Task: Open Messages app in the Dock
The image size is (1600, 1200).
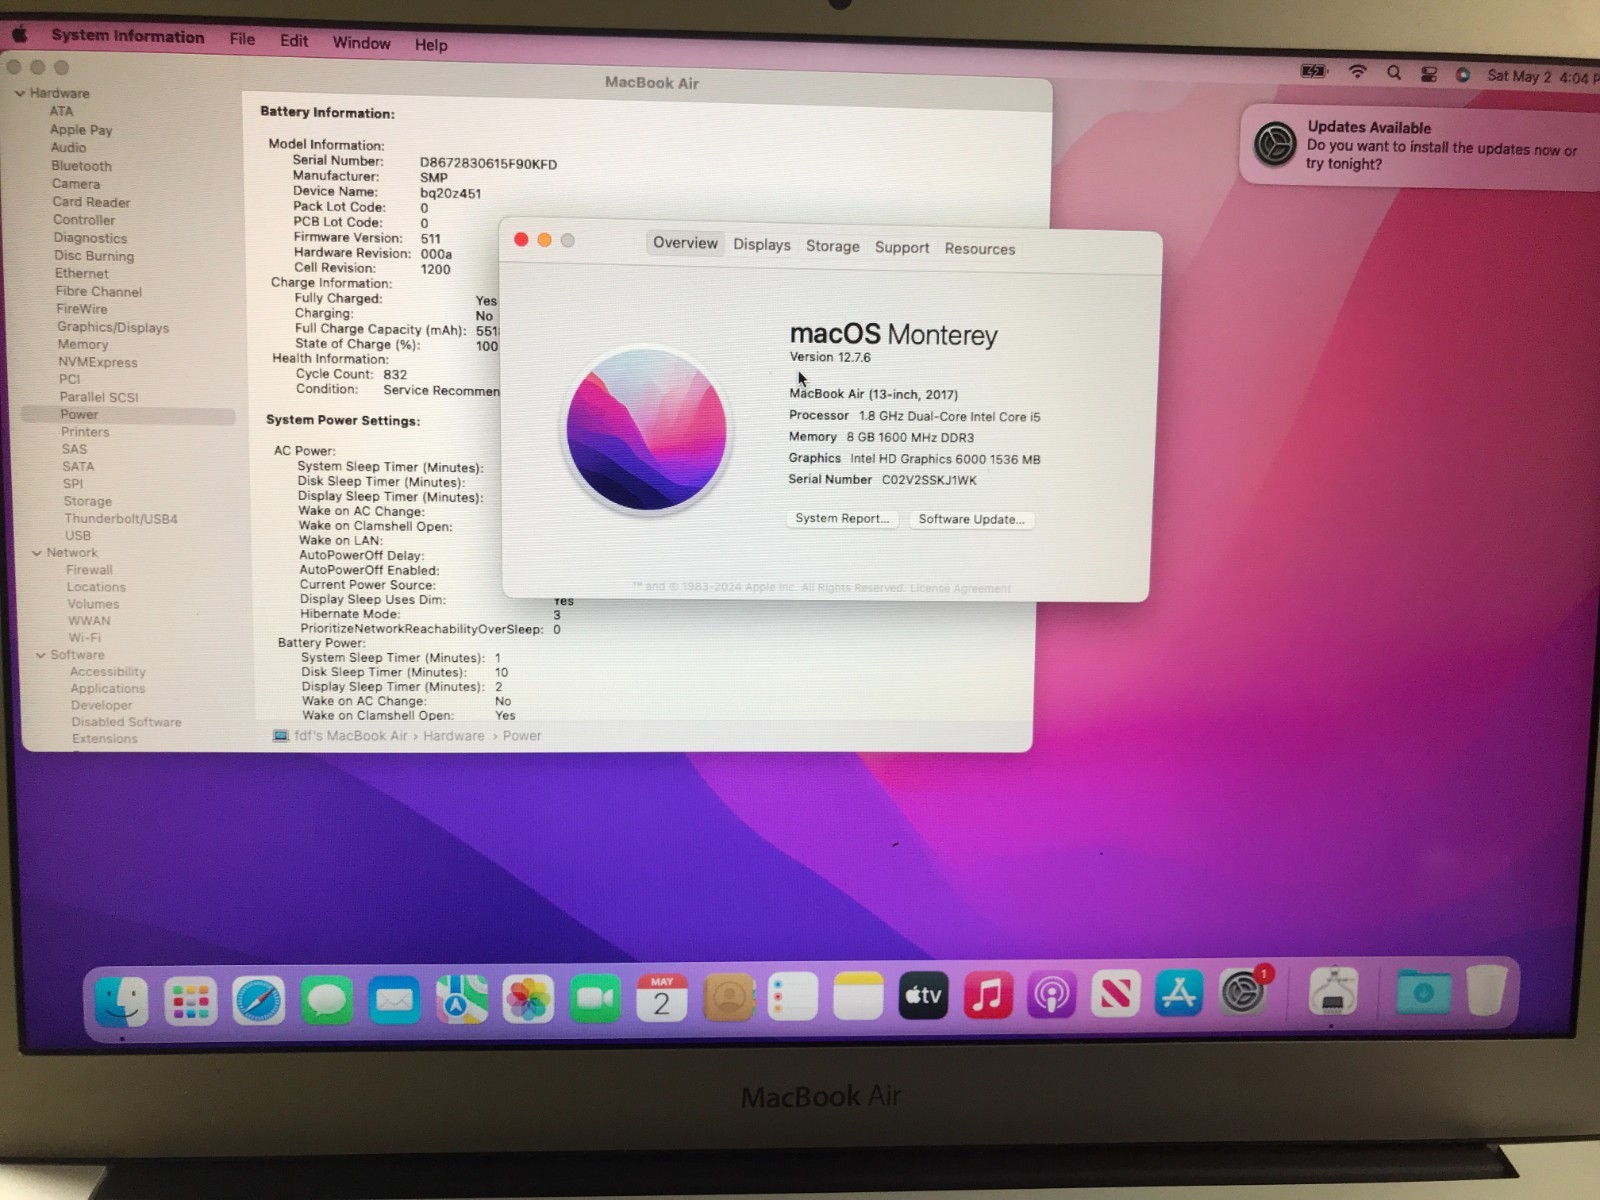Action: (326, 1000)
